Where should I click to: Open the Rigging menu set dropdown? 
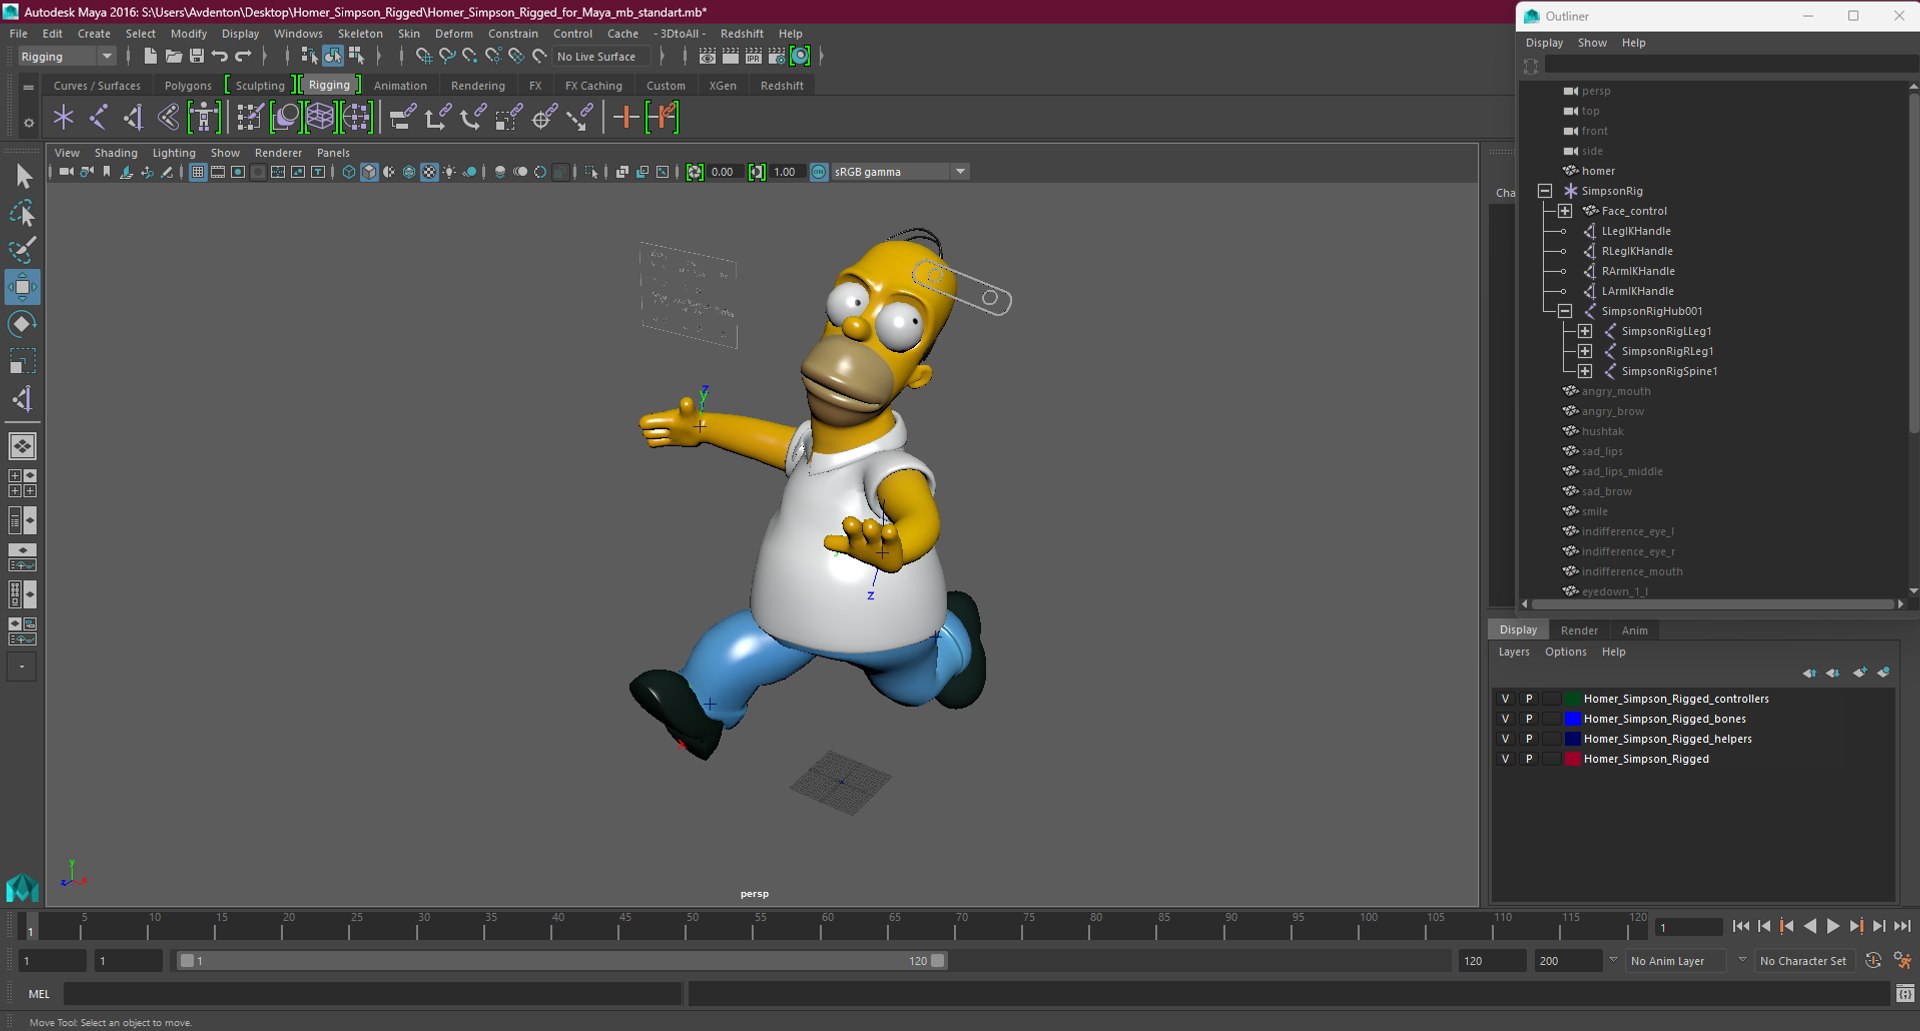pos(66,56)
